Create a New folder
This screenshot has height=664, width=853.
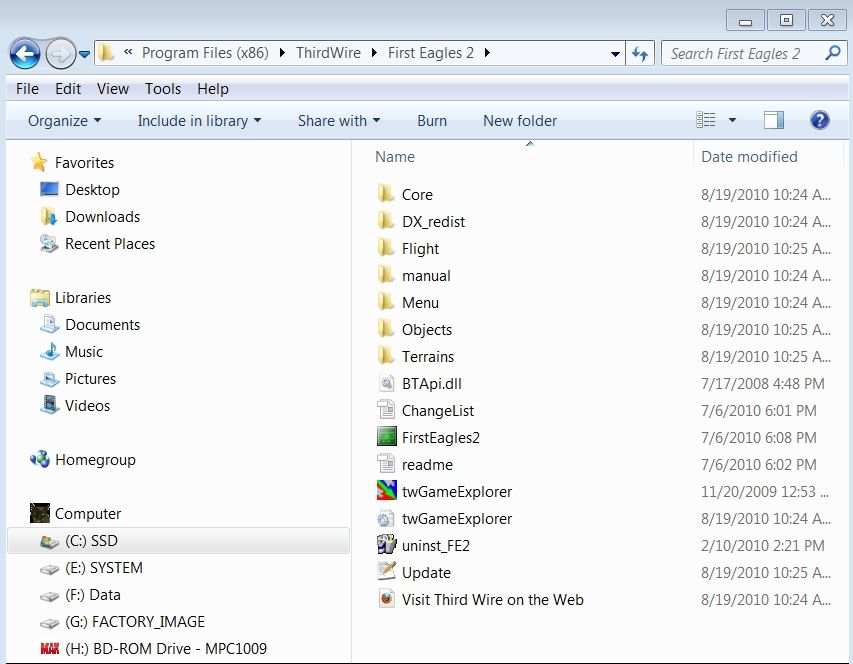520,121
